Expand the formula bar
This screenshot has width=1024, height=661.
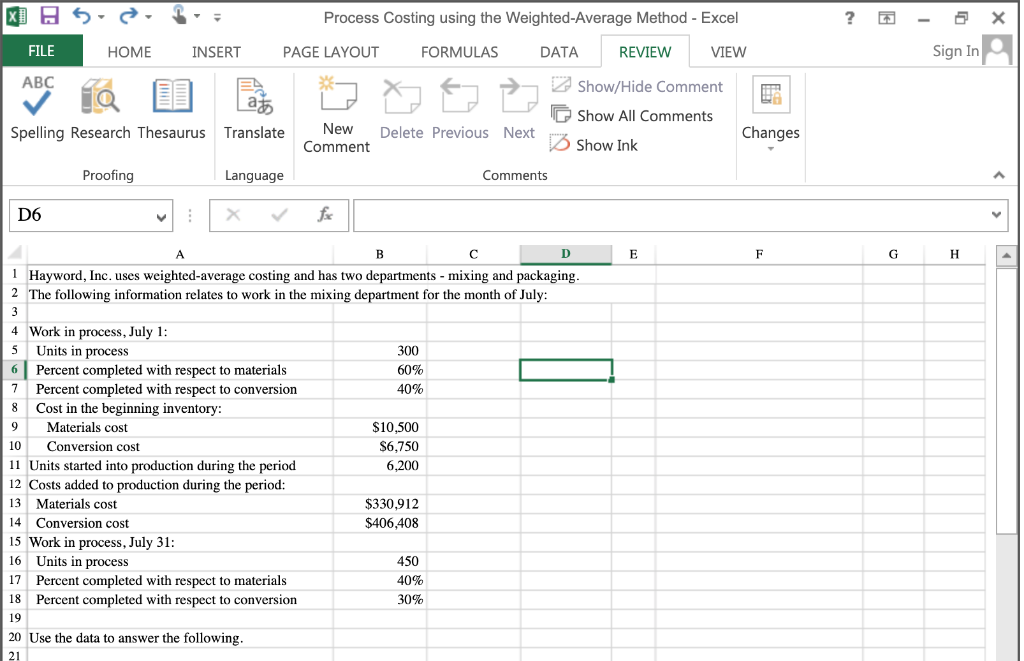[x=996, y=214]
